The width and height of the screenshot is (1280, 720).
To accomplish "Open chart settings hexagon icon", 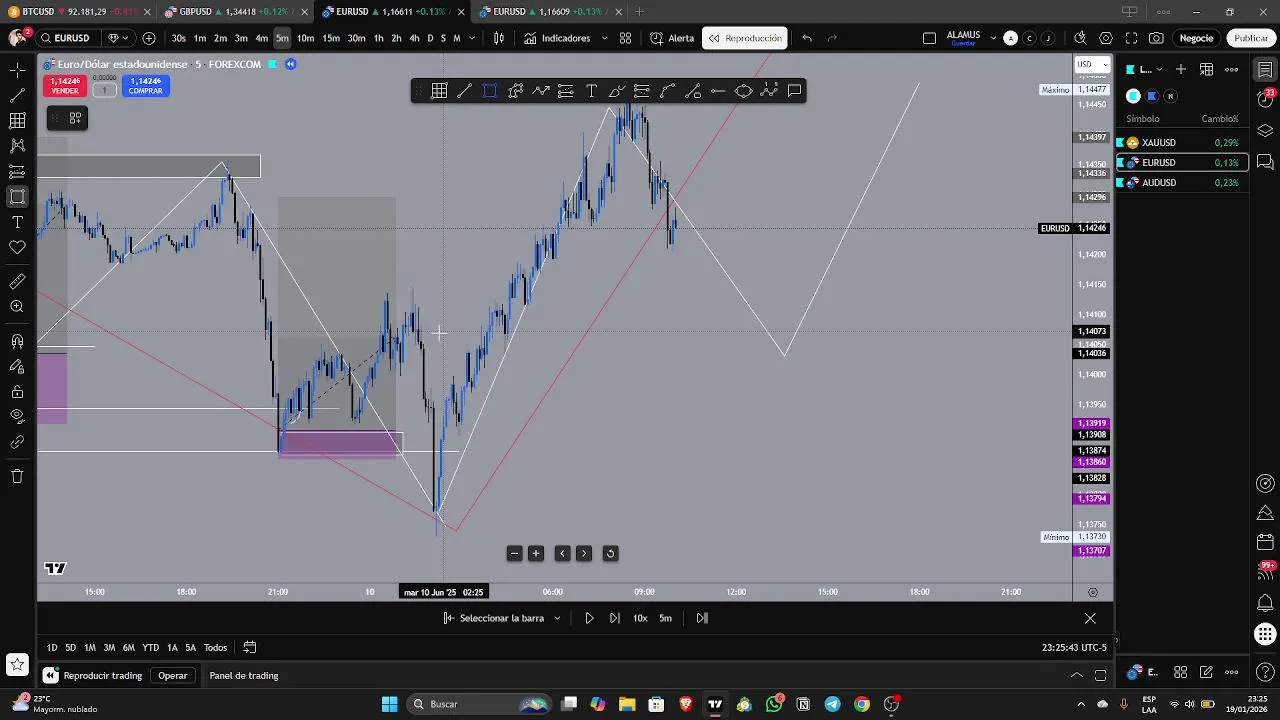I will [x=1105, y=38].
